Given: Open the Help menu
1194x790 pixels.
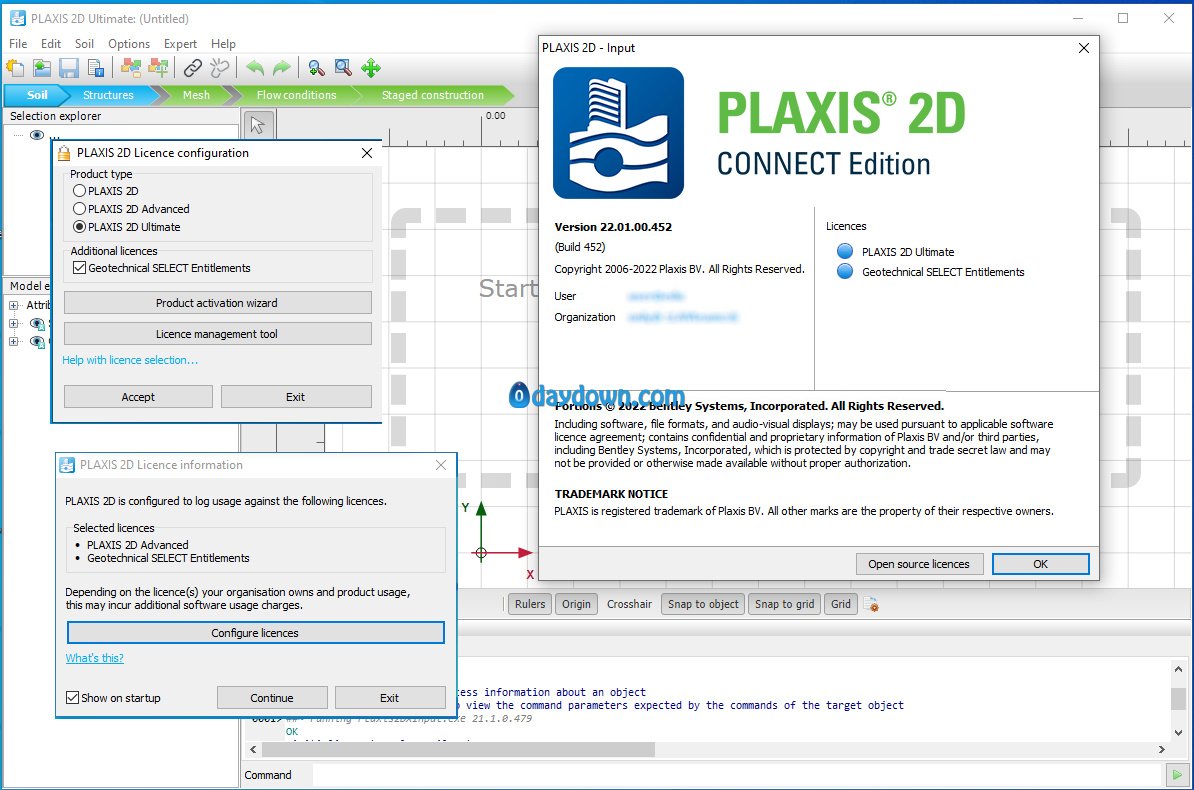Looking at the screenshot, I should coord(223,44).
